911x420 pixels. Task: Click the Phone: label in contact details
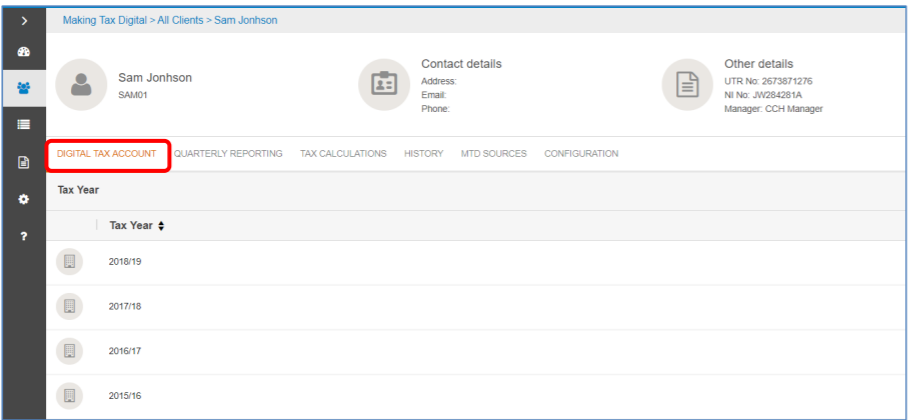click(436, 109)
